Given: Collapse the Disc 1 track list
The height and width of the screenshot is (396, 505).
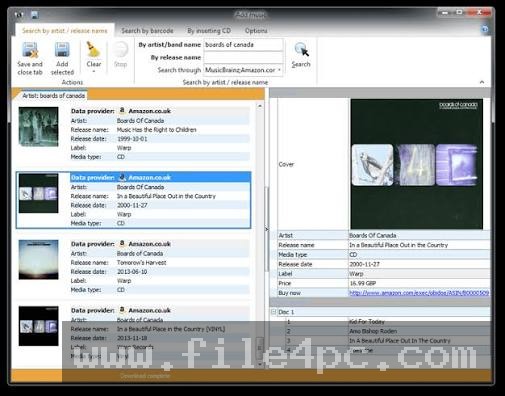Looking at the screenshot, I should [274, 312].
